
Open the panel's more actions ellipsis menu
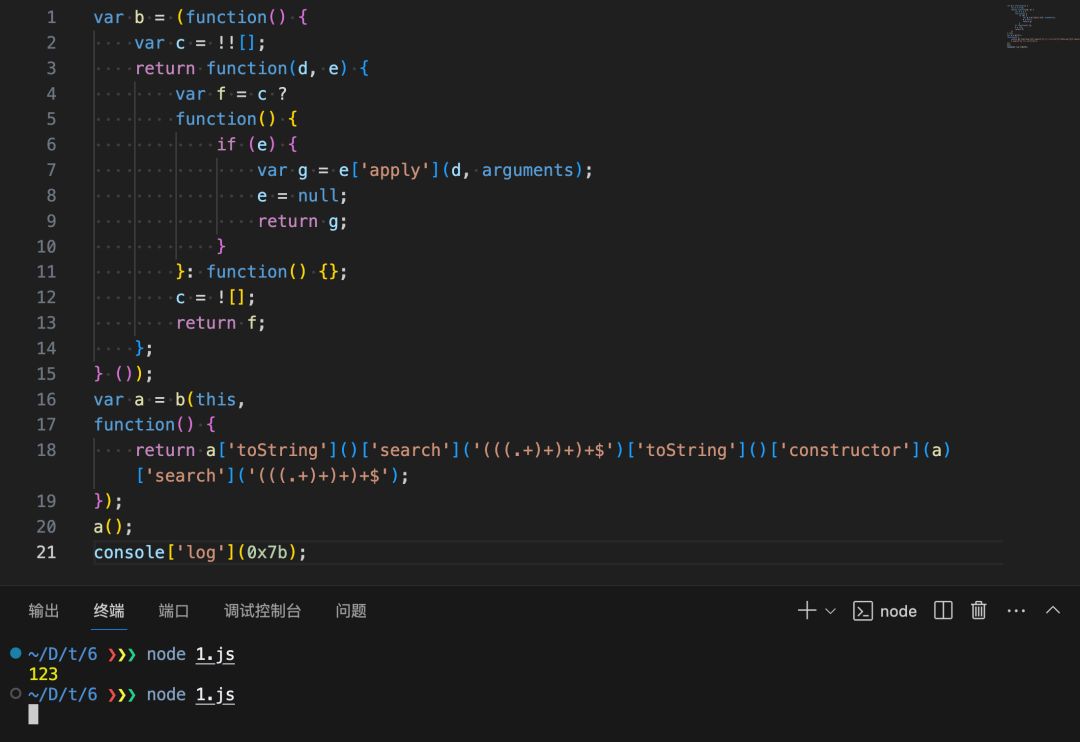[1016, 611]
